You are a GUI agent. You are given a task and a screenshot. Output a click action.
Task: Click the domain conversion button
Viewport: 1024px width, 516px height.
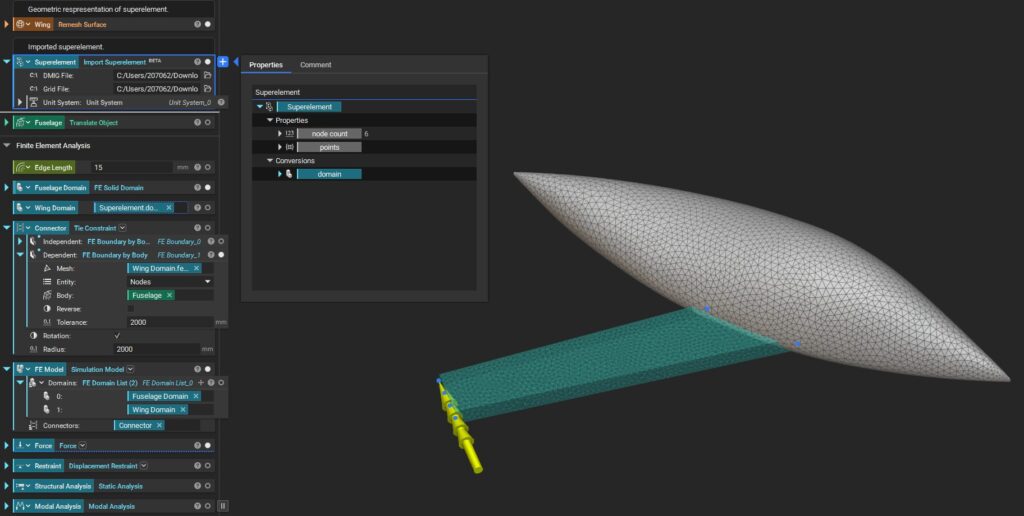328,174
